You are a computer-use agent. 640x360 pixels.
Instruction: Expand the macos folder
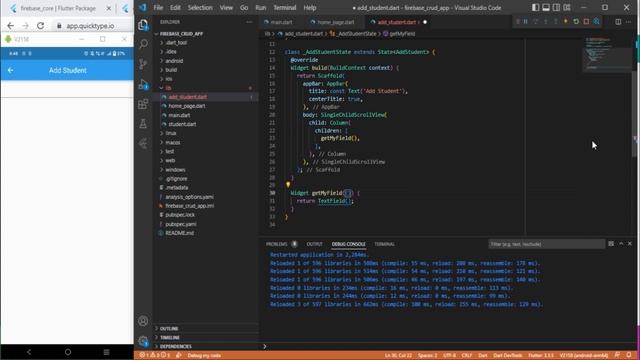173,142
